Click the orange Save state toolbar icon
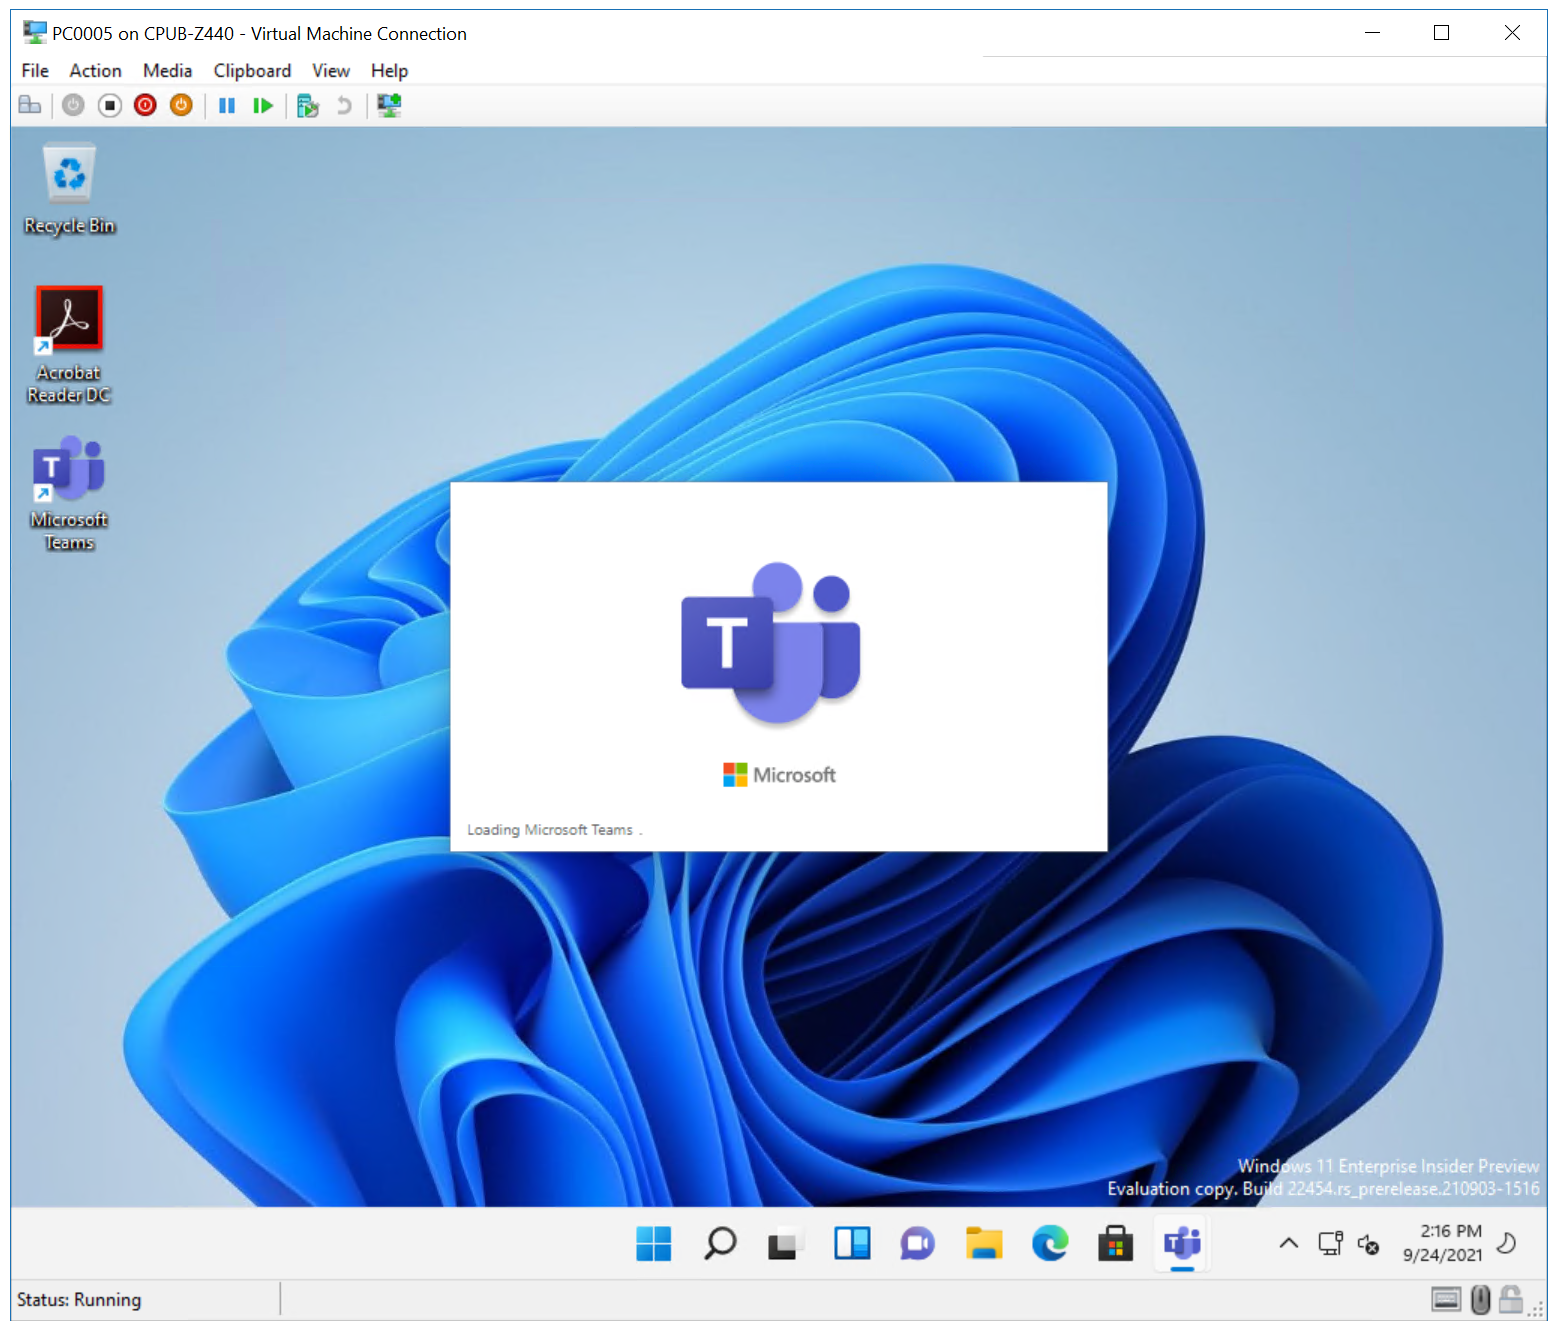The width and height of the screenshot is (1552, 1324). (181, 105)
